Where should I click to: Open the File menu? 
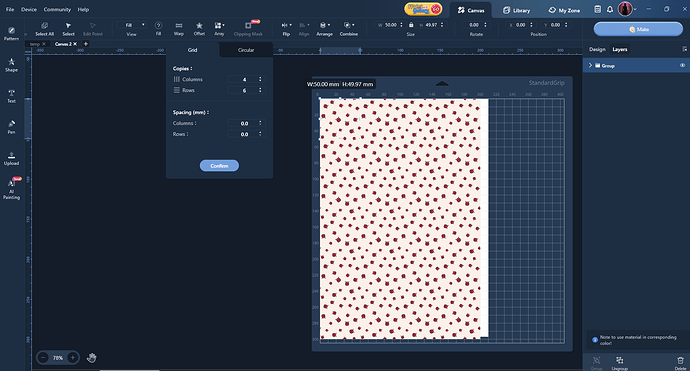(x=10, y=9)
